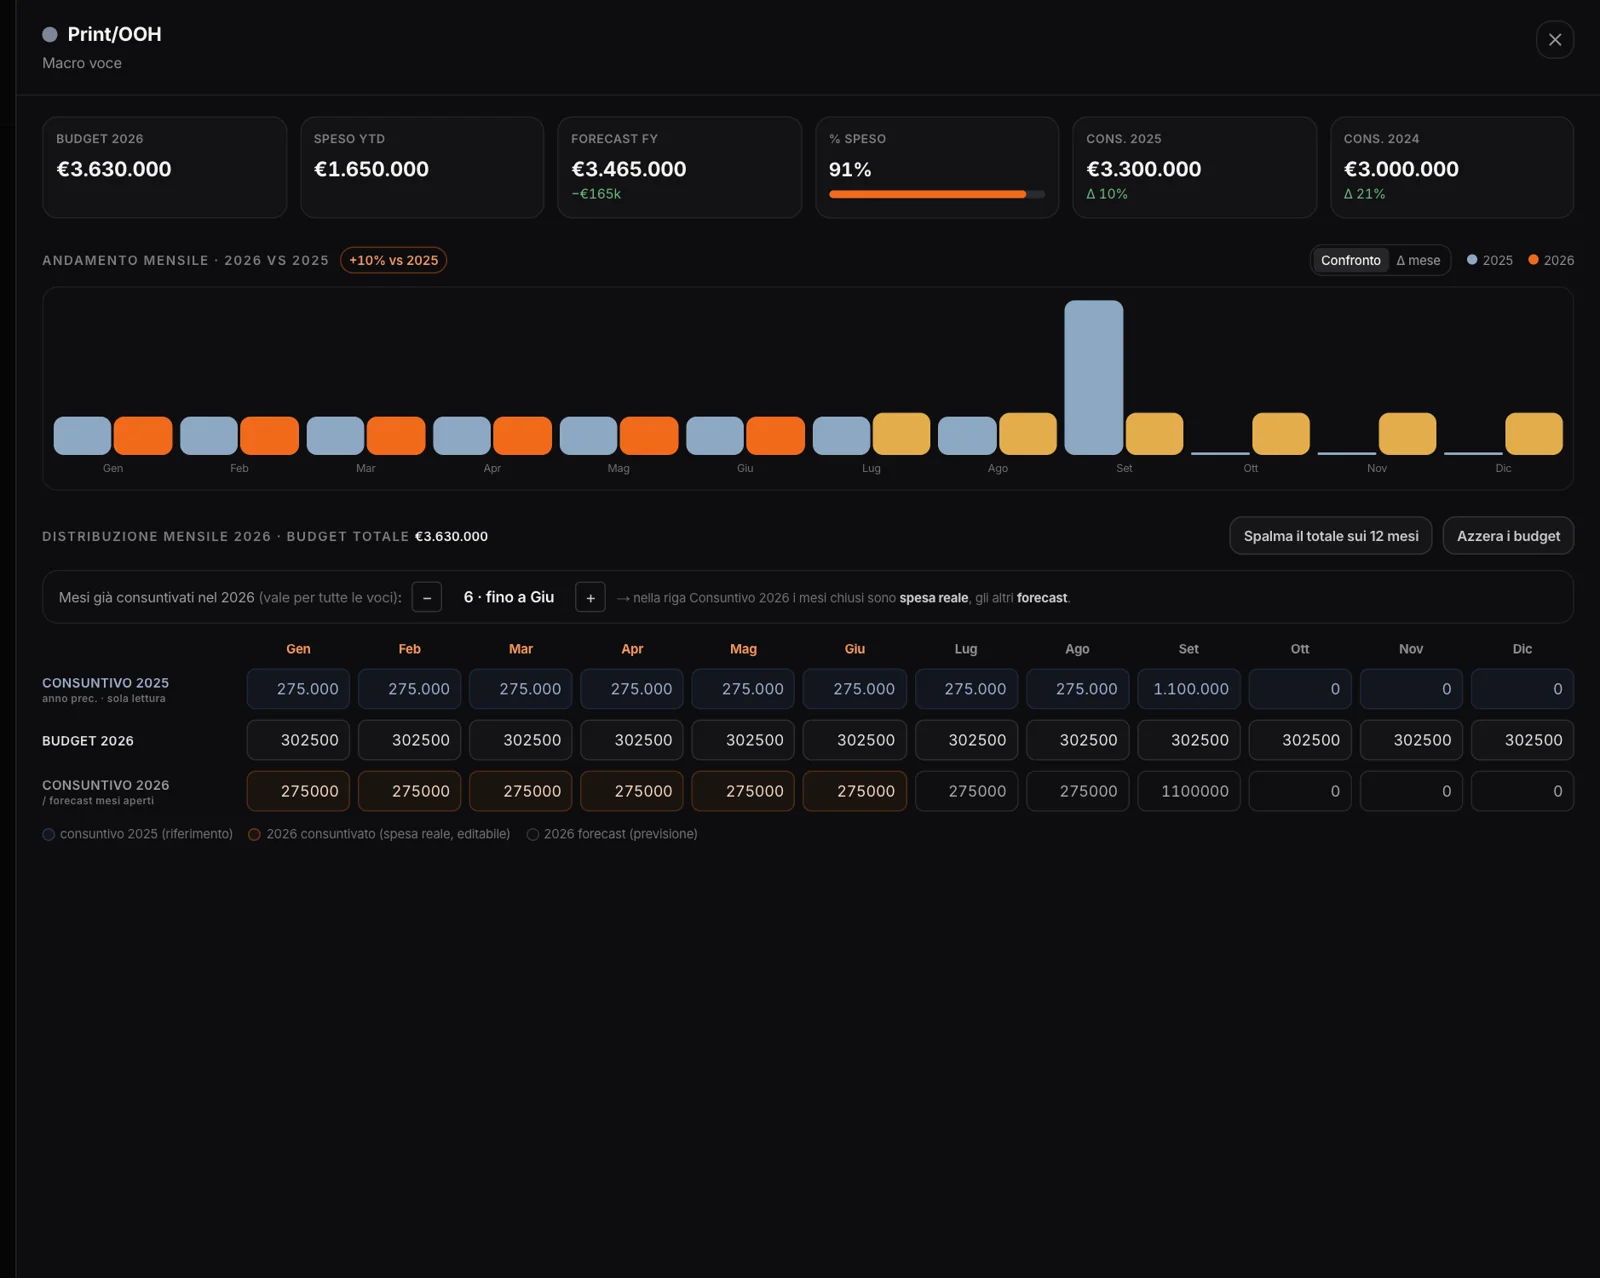Click the Budget 2026 card €3.630.000
The image size is (1600, 1278).
pyautogui.click(x=164, y=167)
